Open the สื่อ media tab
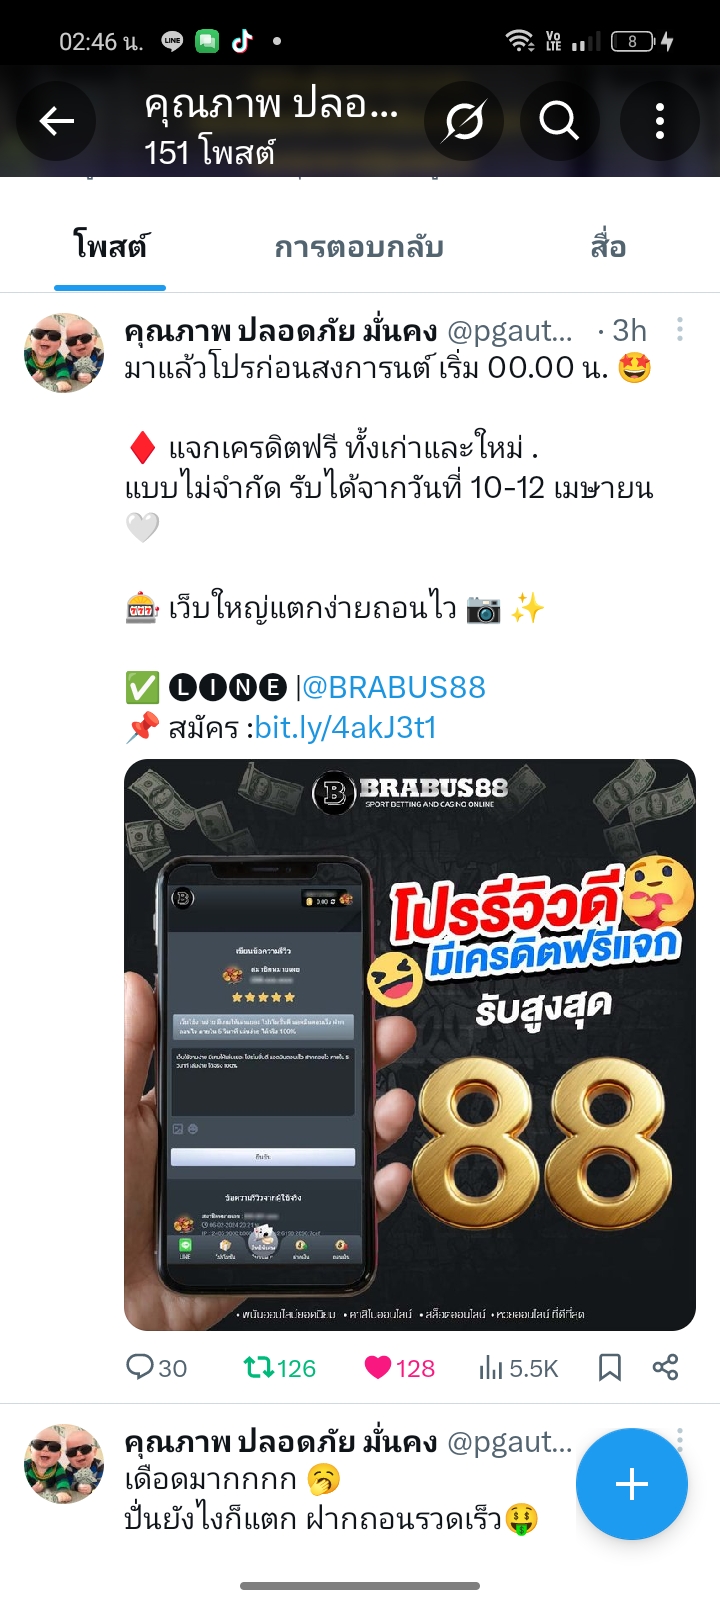Viewport: 720px width, 1604px height. coord(608,246)
